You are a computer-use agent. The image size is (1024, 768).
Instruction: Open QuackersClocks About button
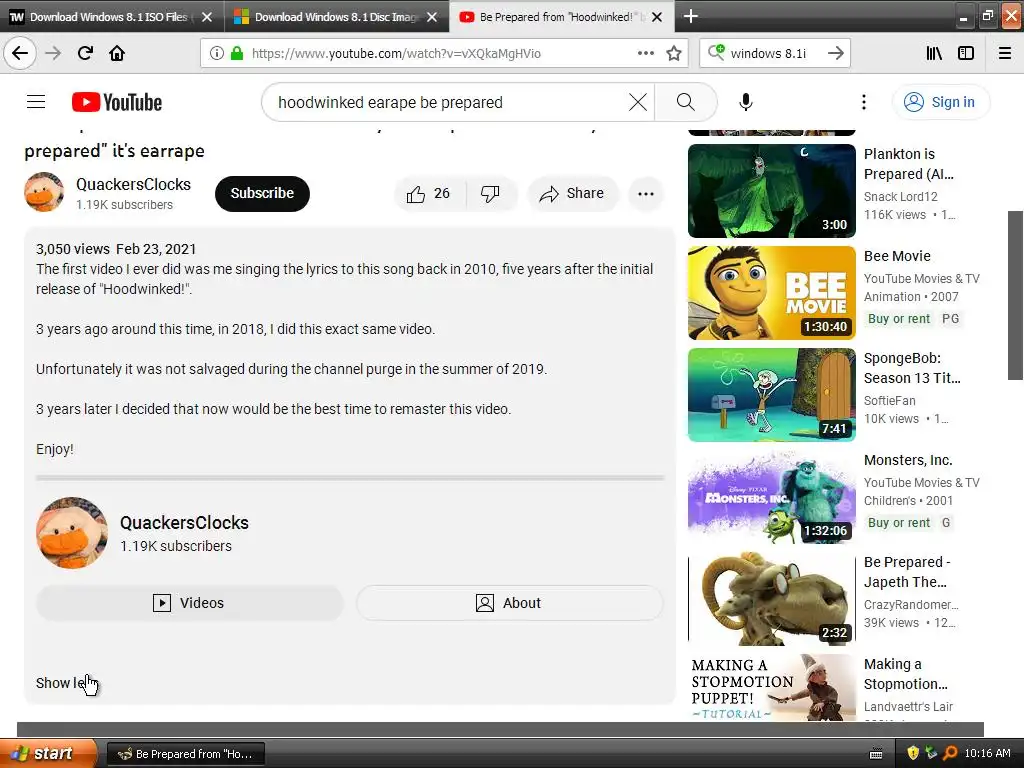tap(509, 603)
